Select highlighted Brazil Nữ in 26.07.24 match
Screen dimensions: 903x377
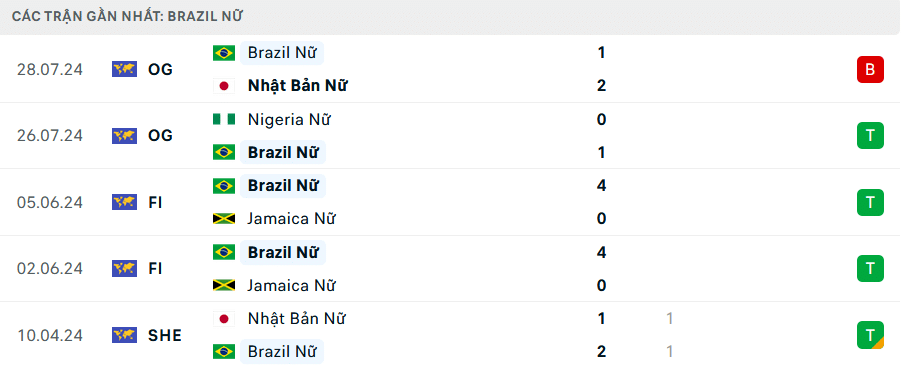click(283, 153)
